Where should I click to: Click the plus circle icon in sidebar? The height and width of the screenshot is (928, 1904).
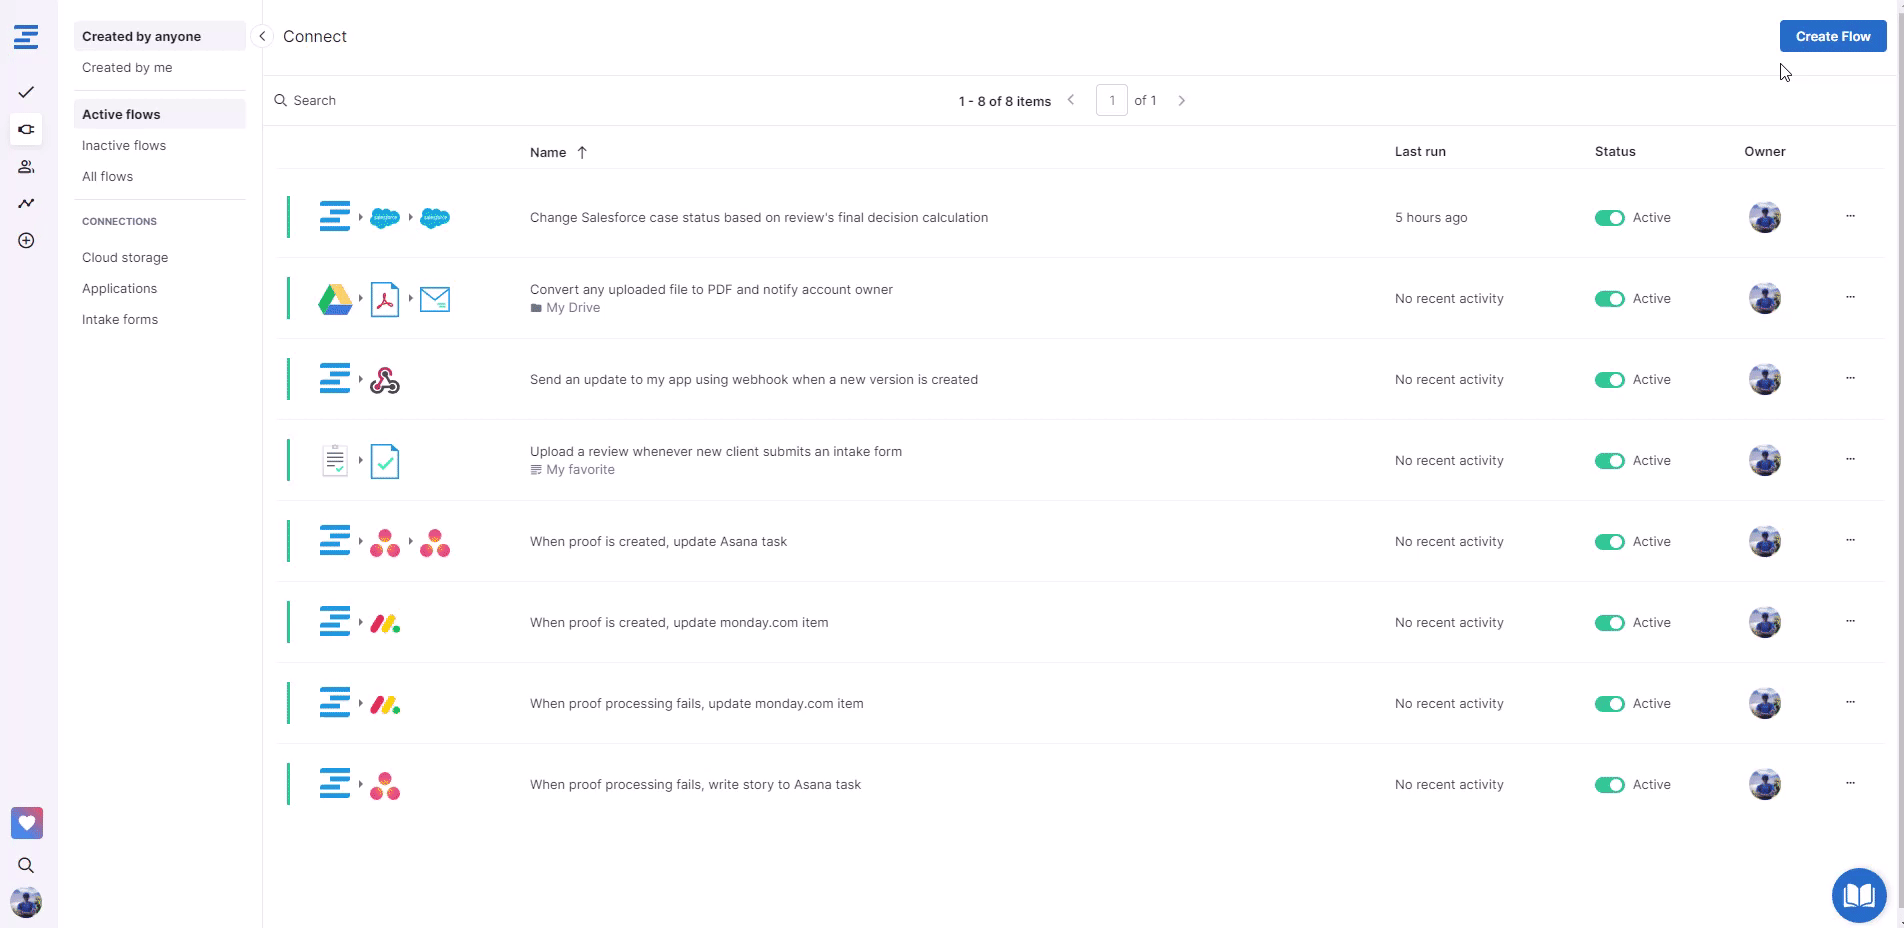click(26, 241)
